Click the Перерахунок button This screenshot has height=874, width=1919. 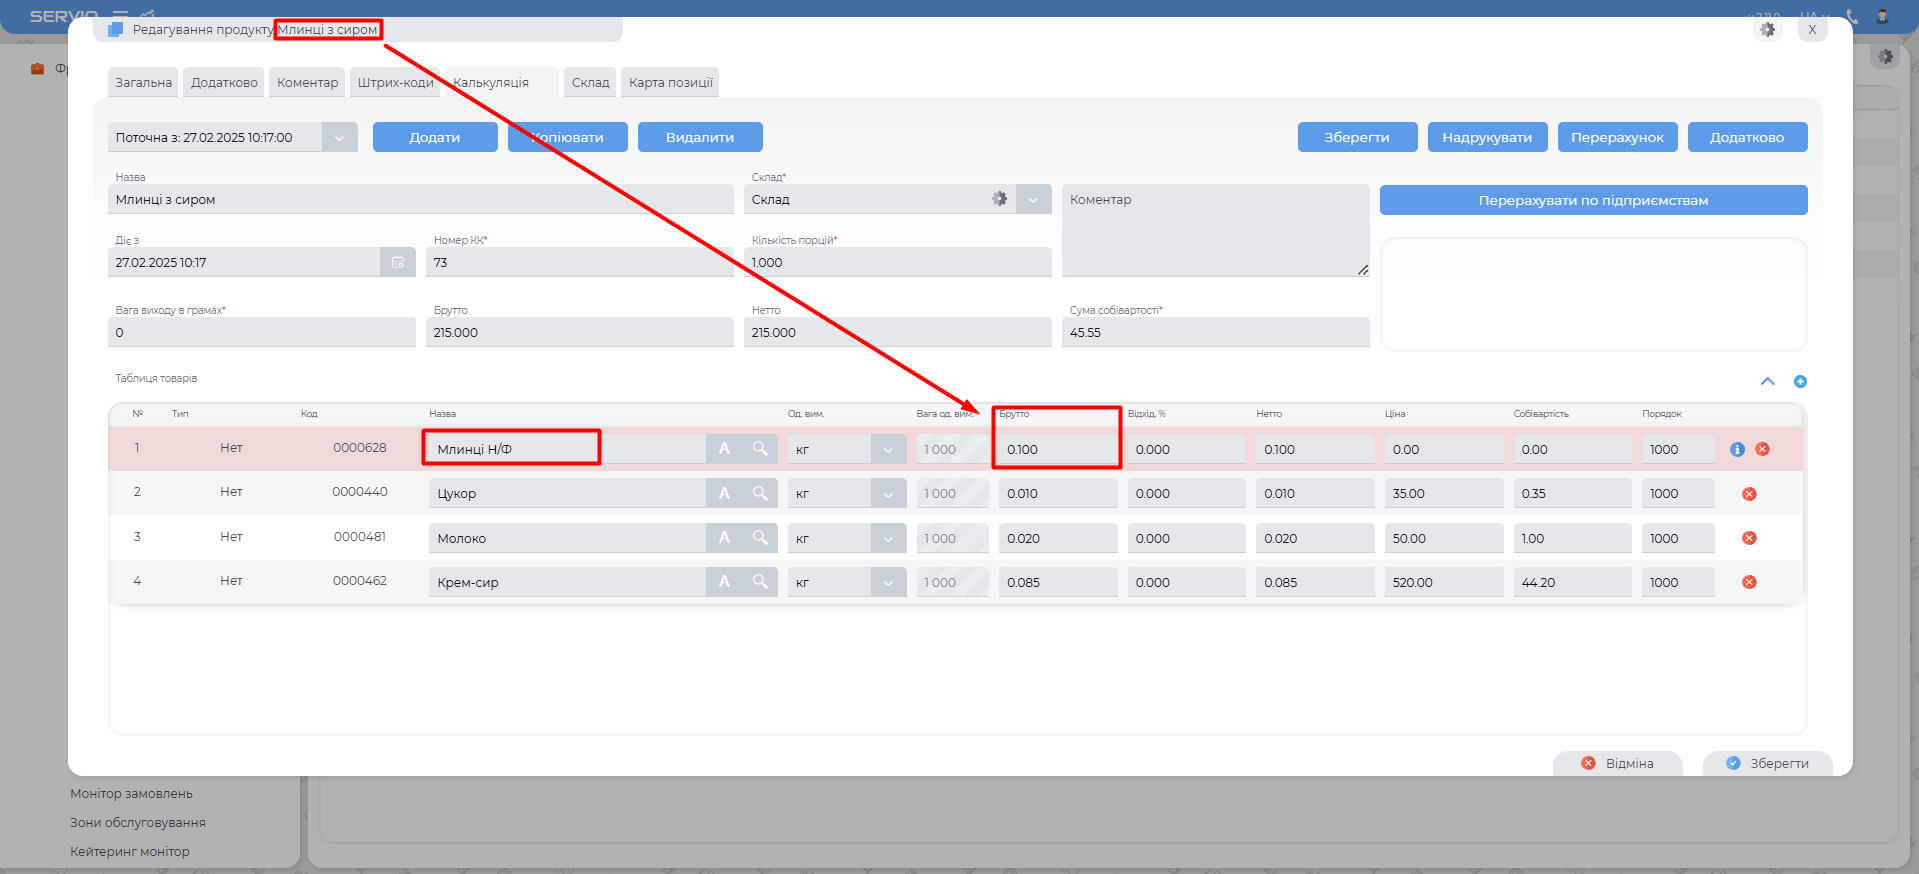pyautogui.click(x=1617, y=137)
